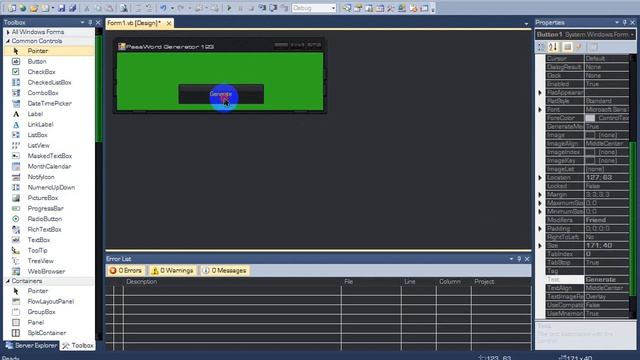The width and height of the screenshot is (640, 360).
Task: Click the Generate button on the form
Action: pos(221,94)
